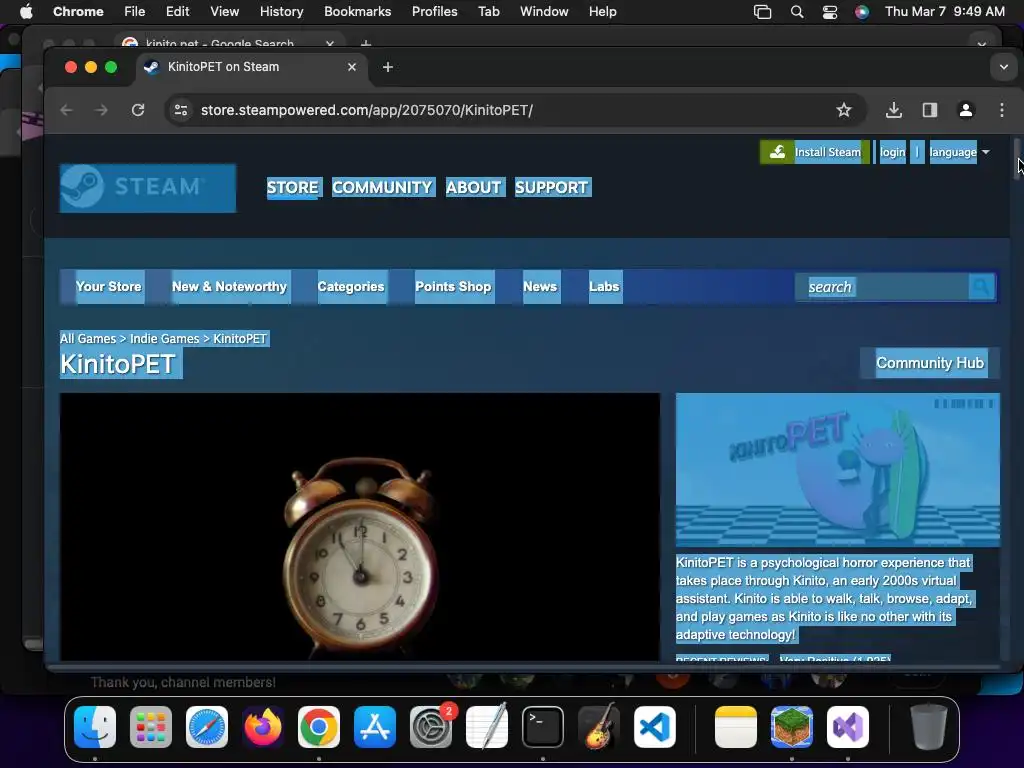Open Safari from the Dock
This screenshot has height=768, width=1024.
tap(207, 727)
